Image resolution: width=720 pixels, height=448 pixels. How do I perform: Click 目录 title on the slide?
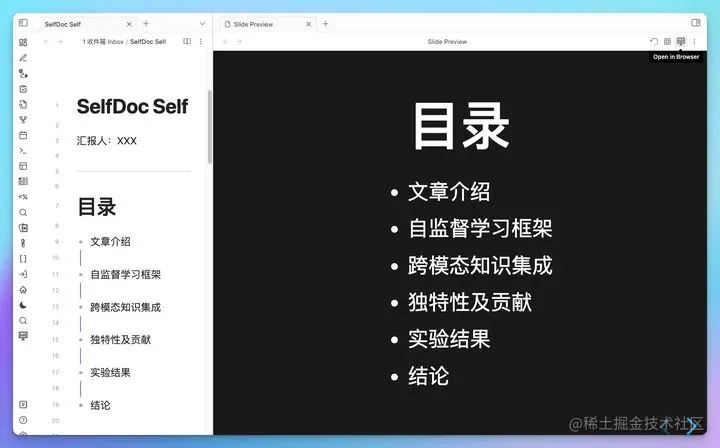[x=461, y=126]
